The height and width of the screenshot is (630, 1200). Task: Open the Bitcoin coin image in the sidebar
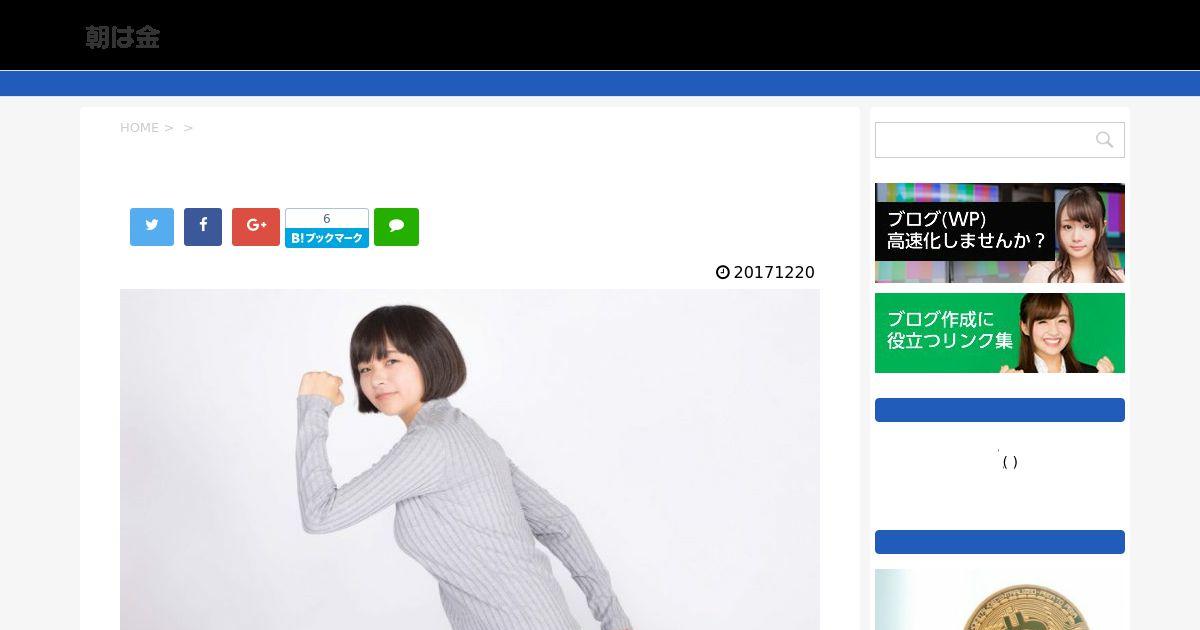coord(1000,600)
